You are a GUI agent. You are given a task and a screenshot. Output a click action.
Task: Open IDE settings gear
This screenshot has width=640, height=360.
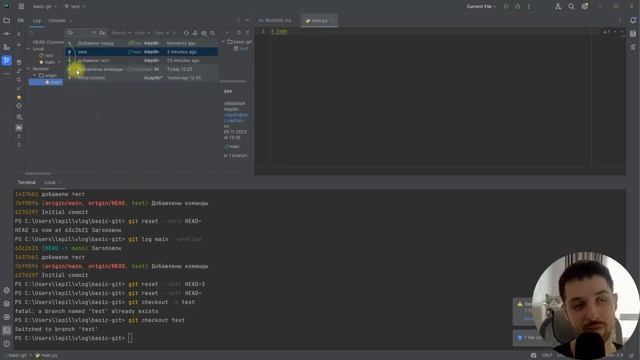point(585,7)
